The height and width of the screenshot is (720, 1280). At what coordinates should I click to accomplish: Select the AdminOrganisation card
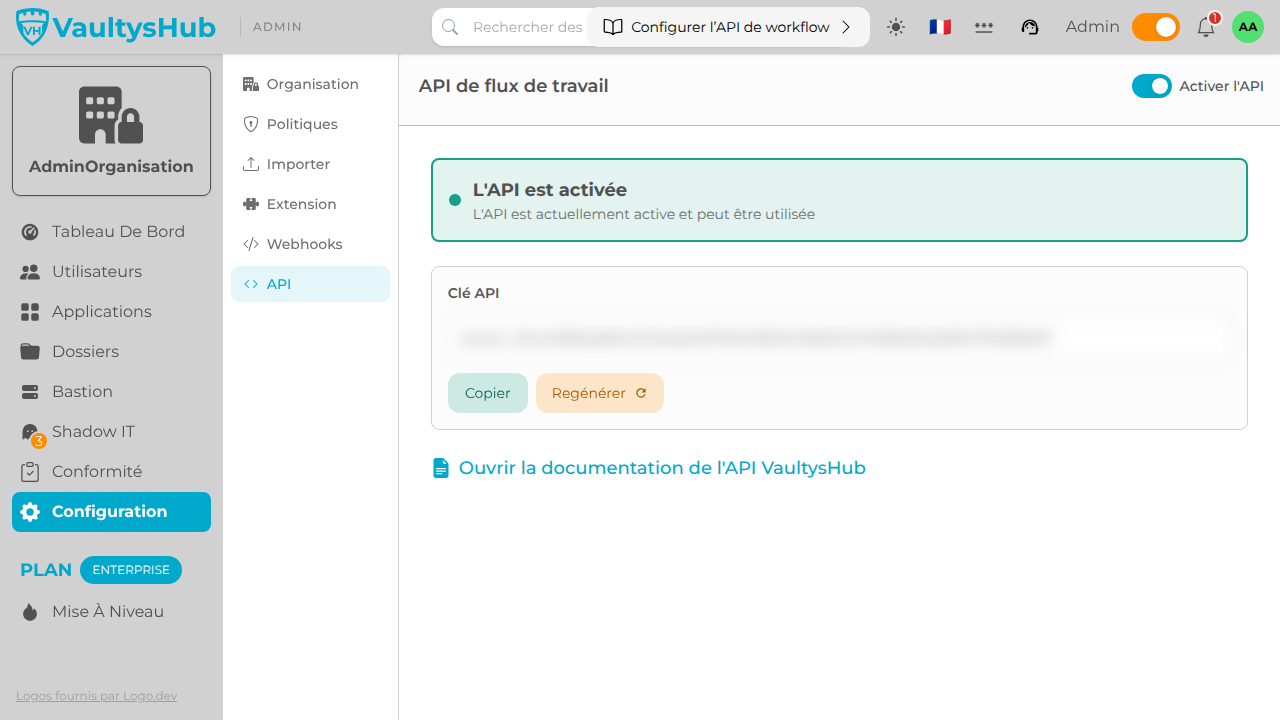pos(111,131)
